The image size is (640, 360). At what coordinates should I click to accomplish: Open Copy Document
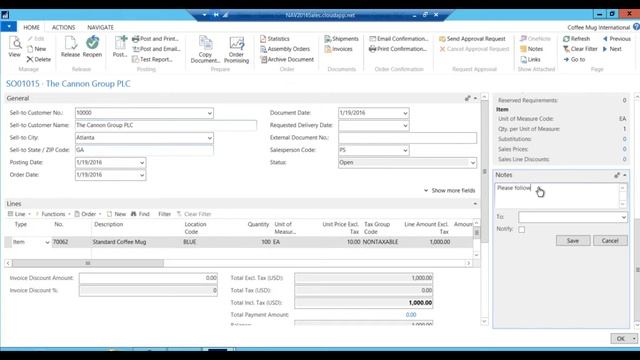(205, 50)
